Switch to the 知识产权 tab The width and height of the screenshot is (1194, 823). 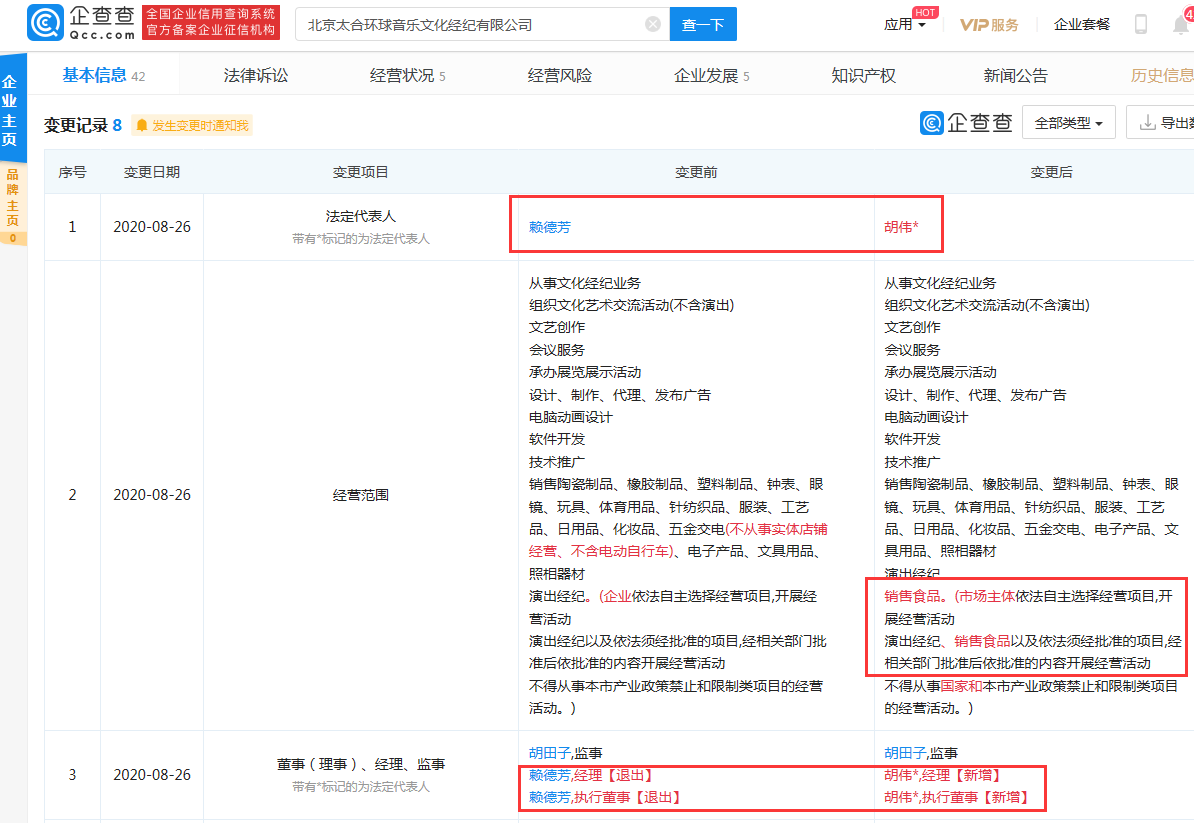[864, 75]
